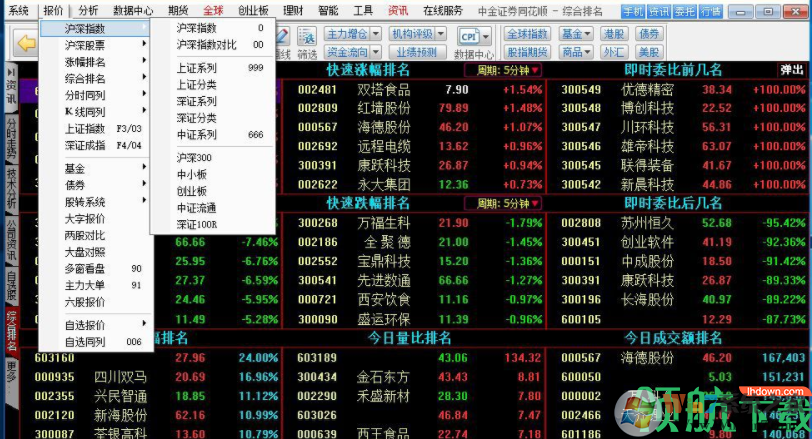Screen dimensions: 812x439
Task: Open the 商品 toolbar dropdown
Action: [576, 52]
